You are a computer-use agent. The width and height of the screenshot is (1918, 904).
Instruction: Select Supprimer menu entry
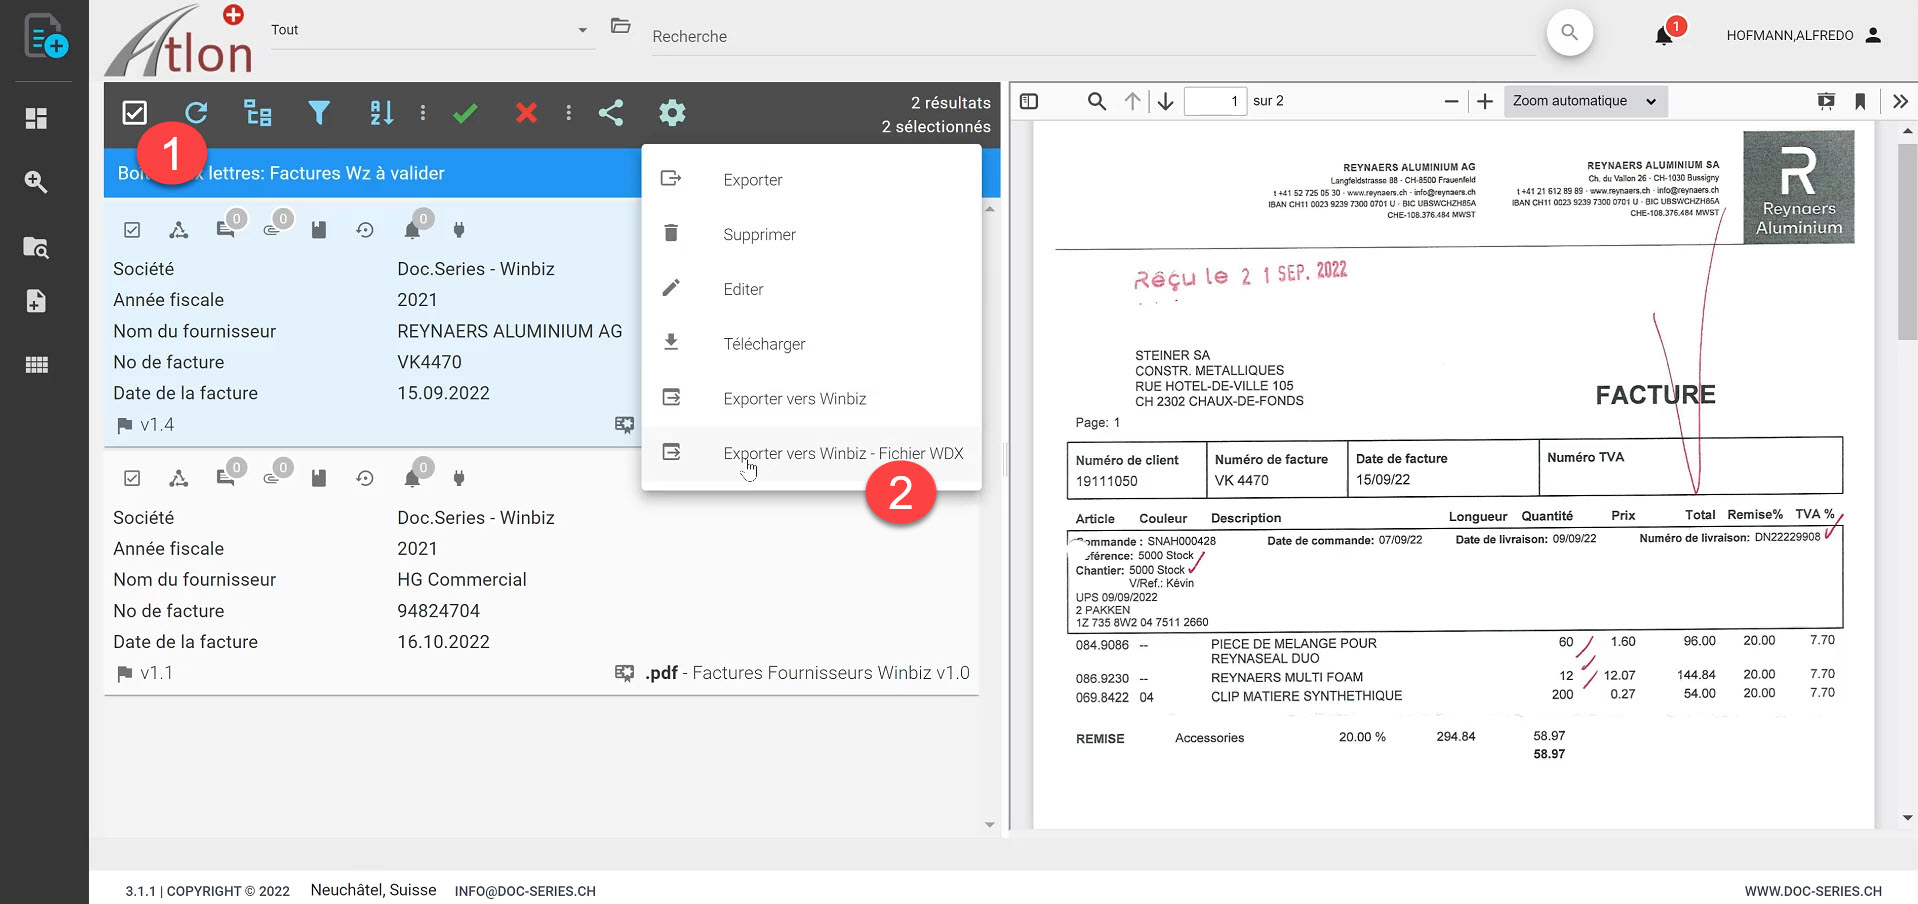pyautogui.click(x=811, y=234)
